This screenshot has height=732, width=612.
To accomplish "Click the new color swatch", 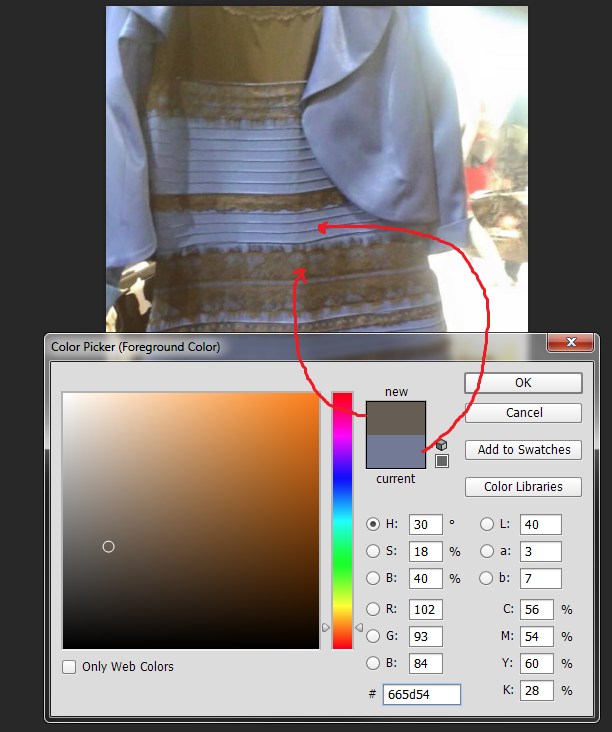I will pyautogui.click(x=396, y=418).
